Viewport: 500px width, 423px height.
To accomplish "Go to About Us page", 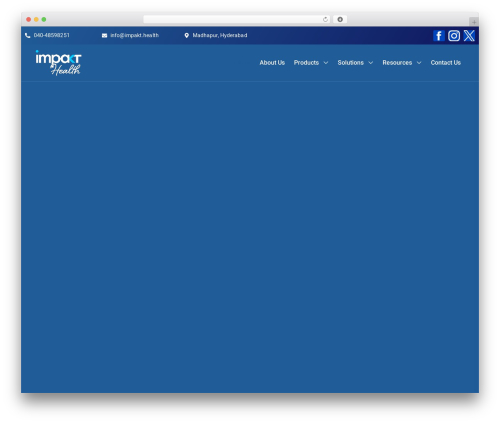I will tap(272, 63).
